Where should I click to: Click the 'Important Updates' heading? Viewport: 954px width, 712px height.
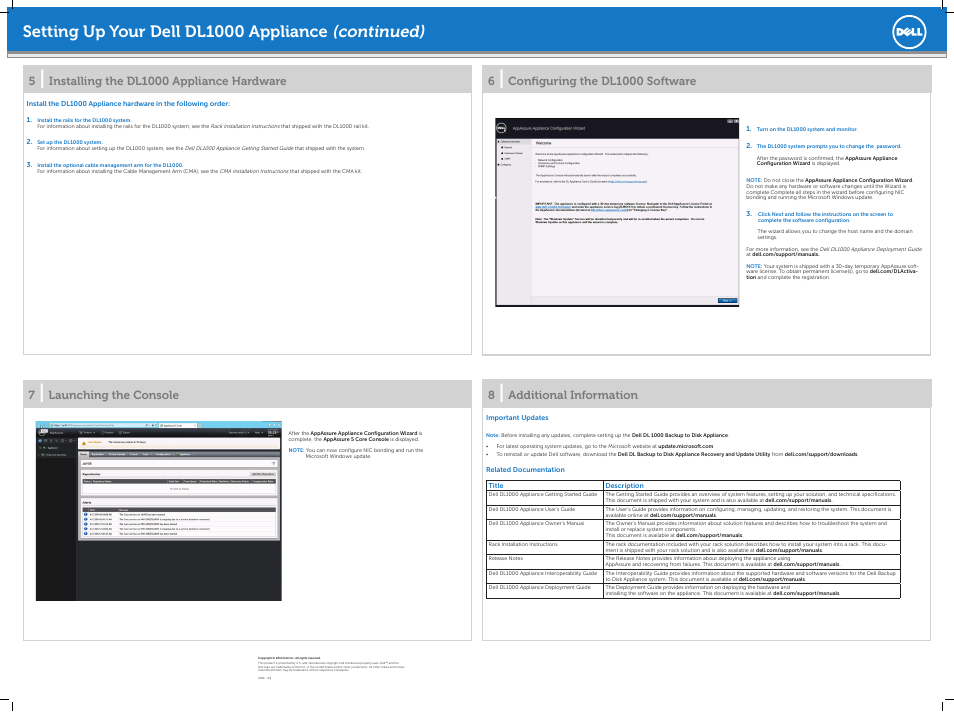pos(517,417)
